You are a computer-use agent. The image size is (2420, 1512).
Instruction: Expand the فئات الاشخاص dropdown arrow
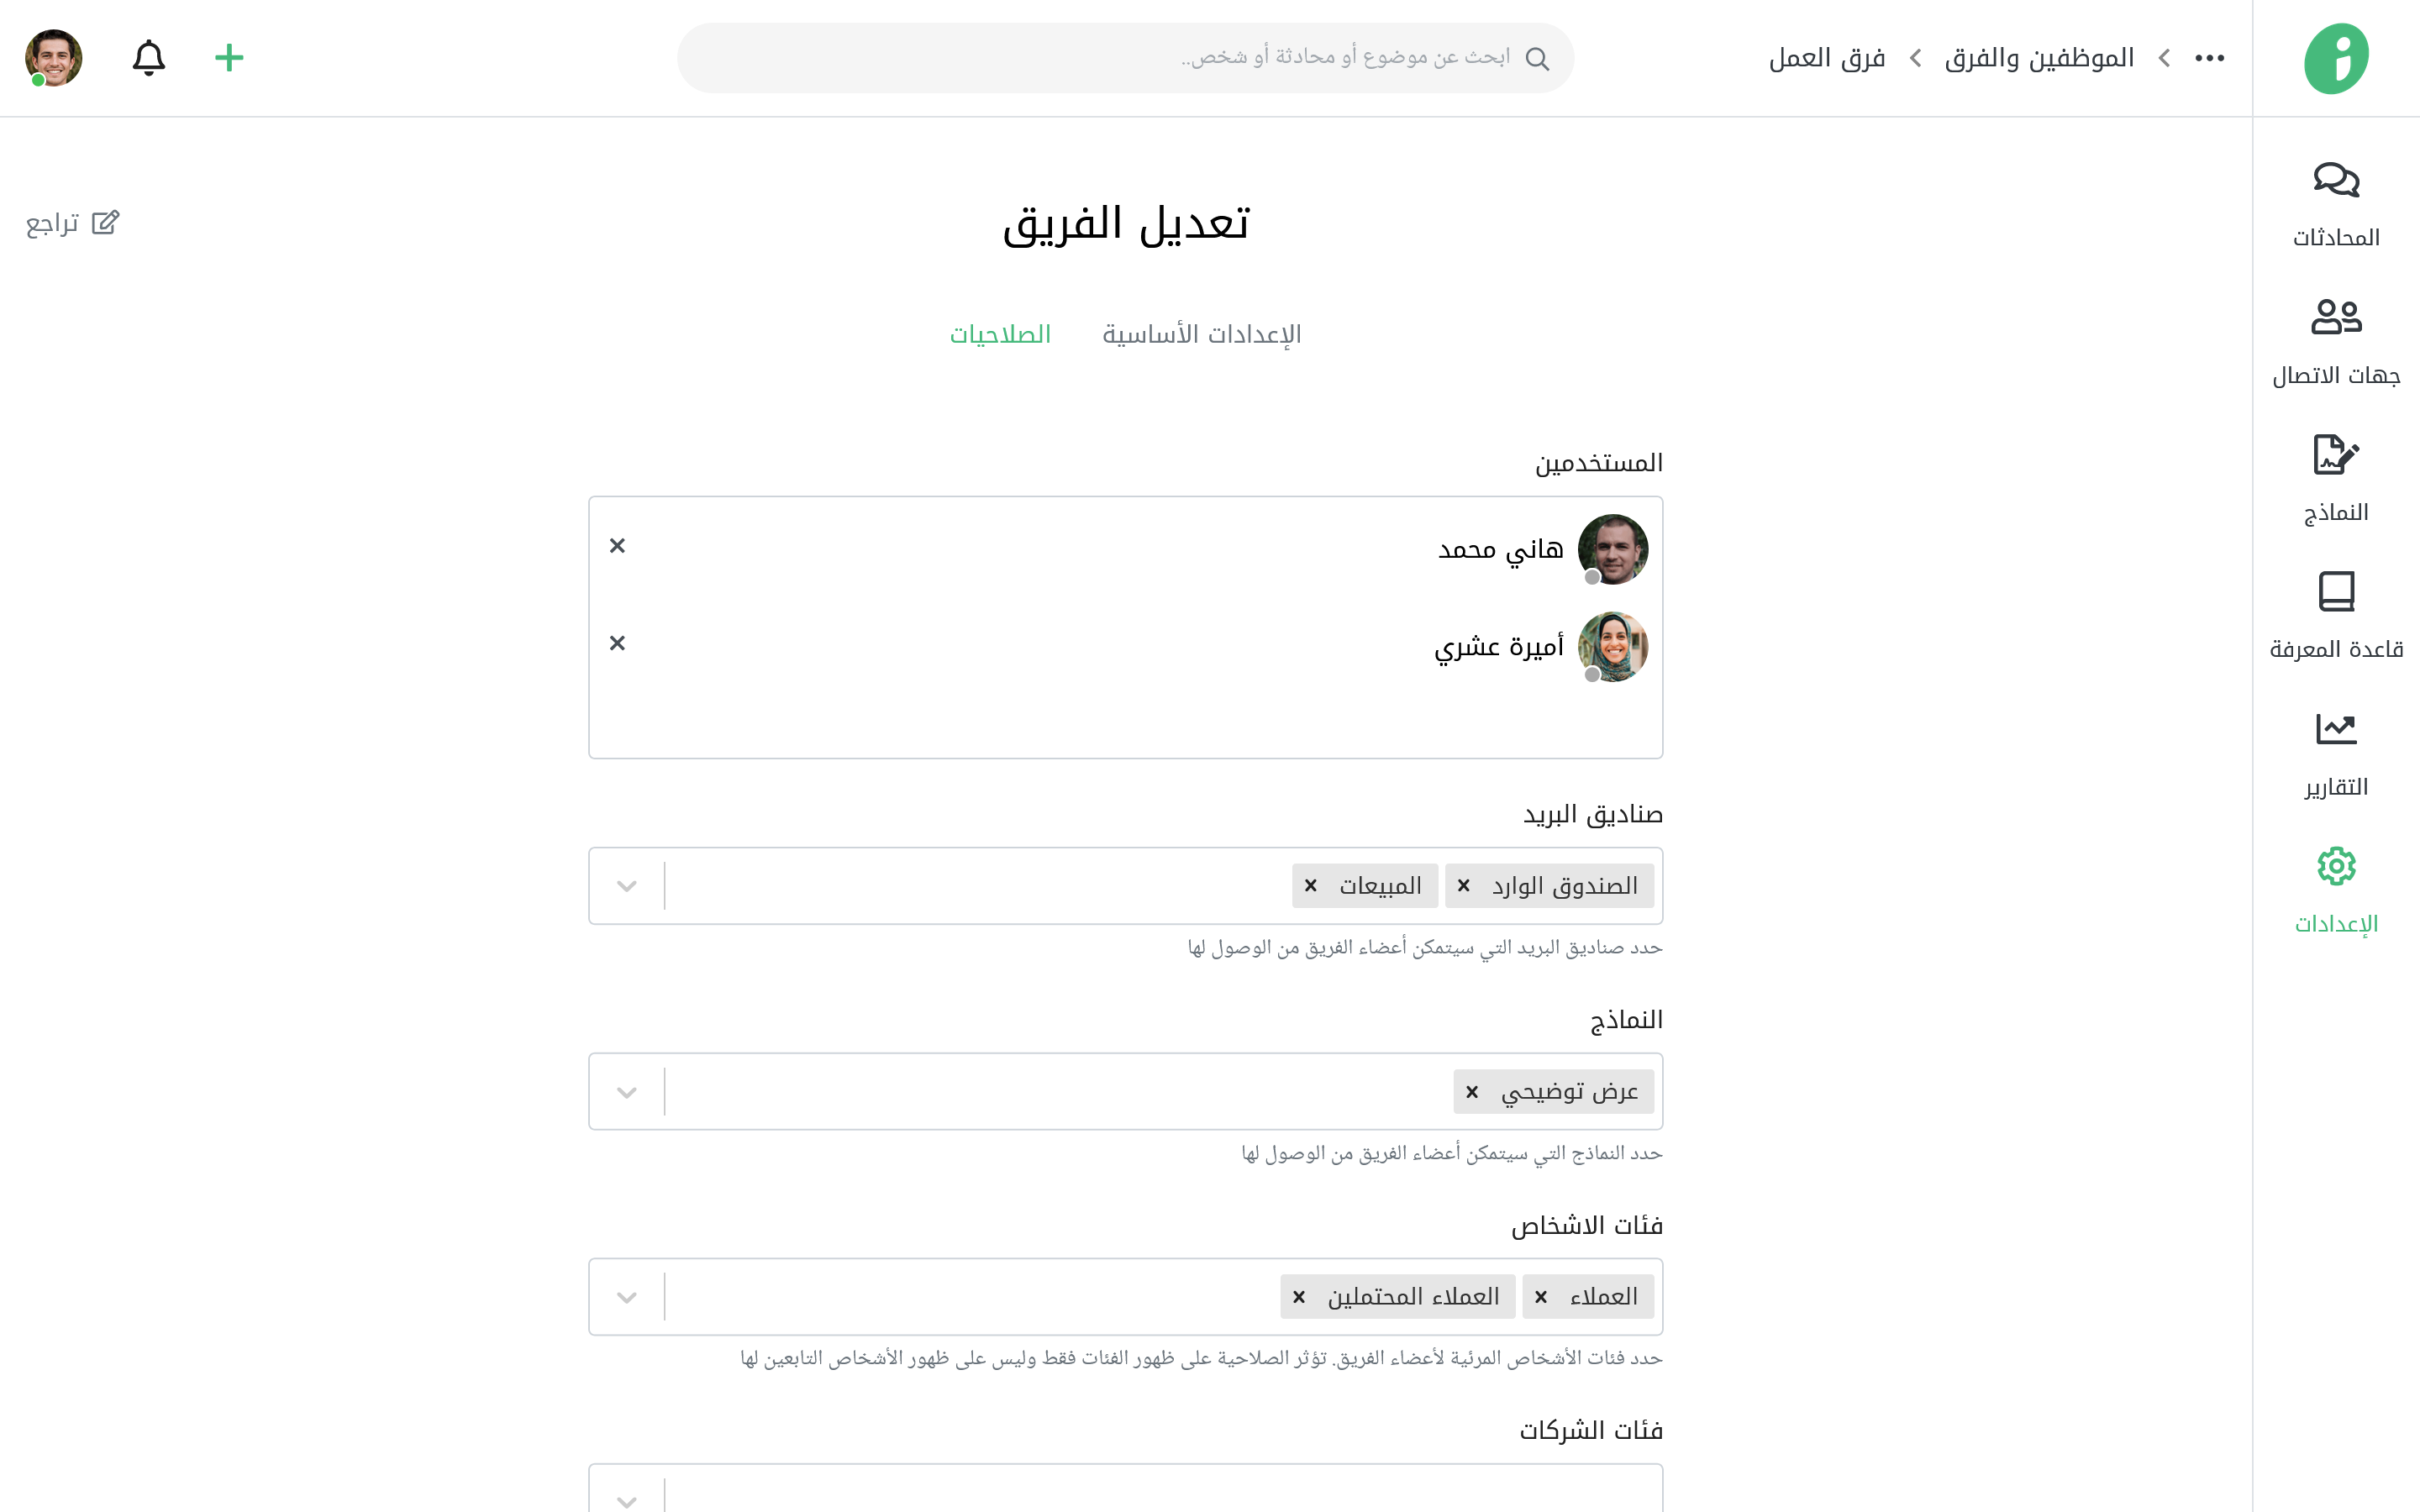pyautogui.click(x=627, y=1298)
